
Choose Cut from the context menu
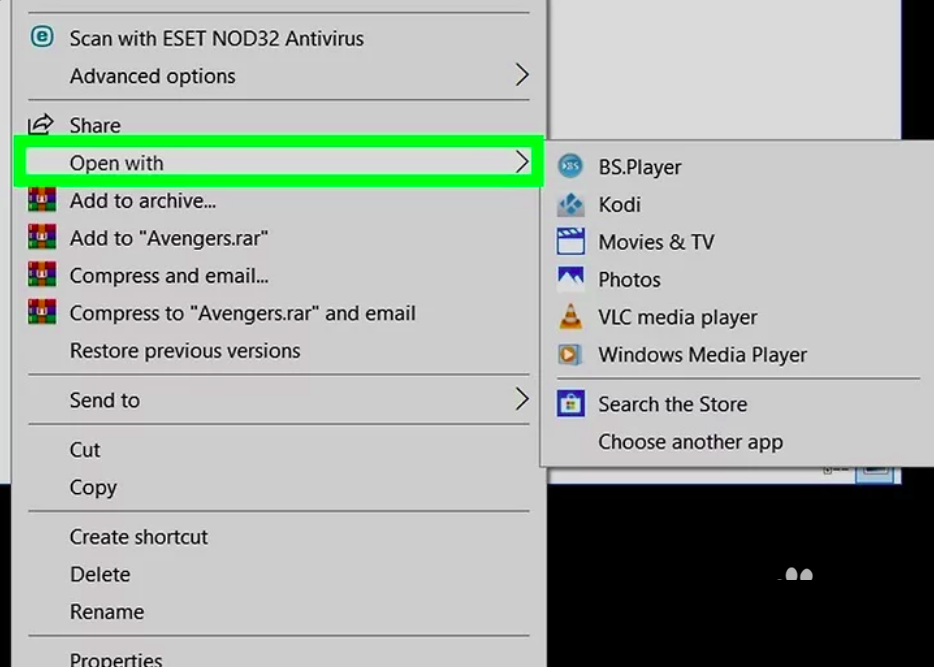279,450
